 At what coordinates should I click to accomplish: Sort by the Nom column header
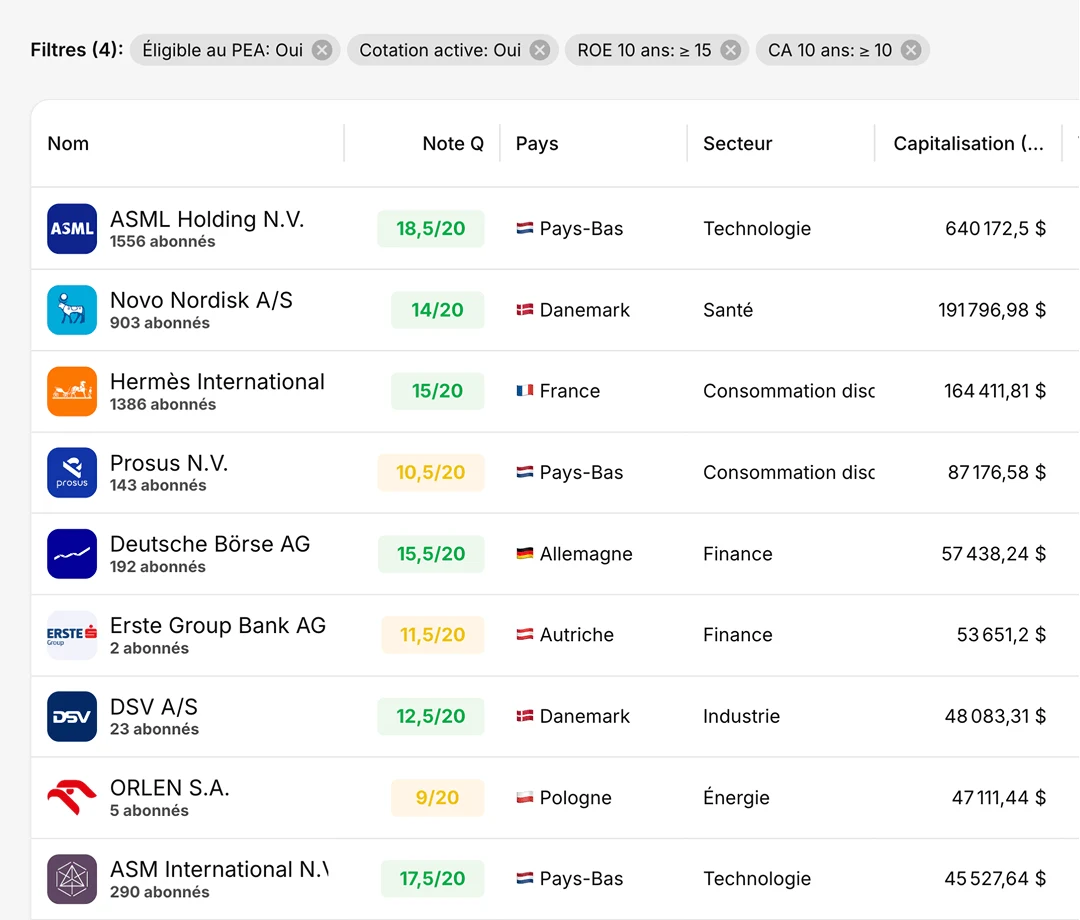pyautogui.click(x=68, y=143)
